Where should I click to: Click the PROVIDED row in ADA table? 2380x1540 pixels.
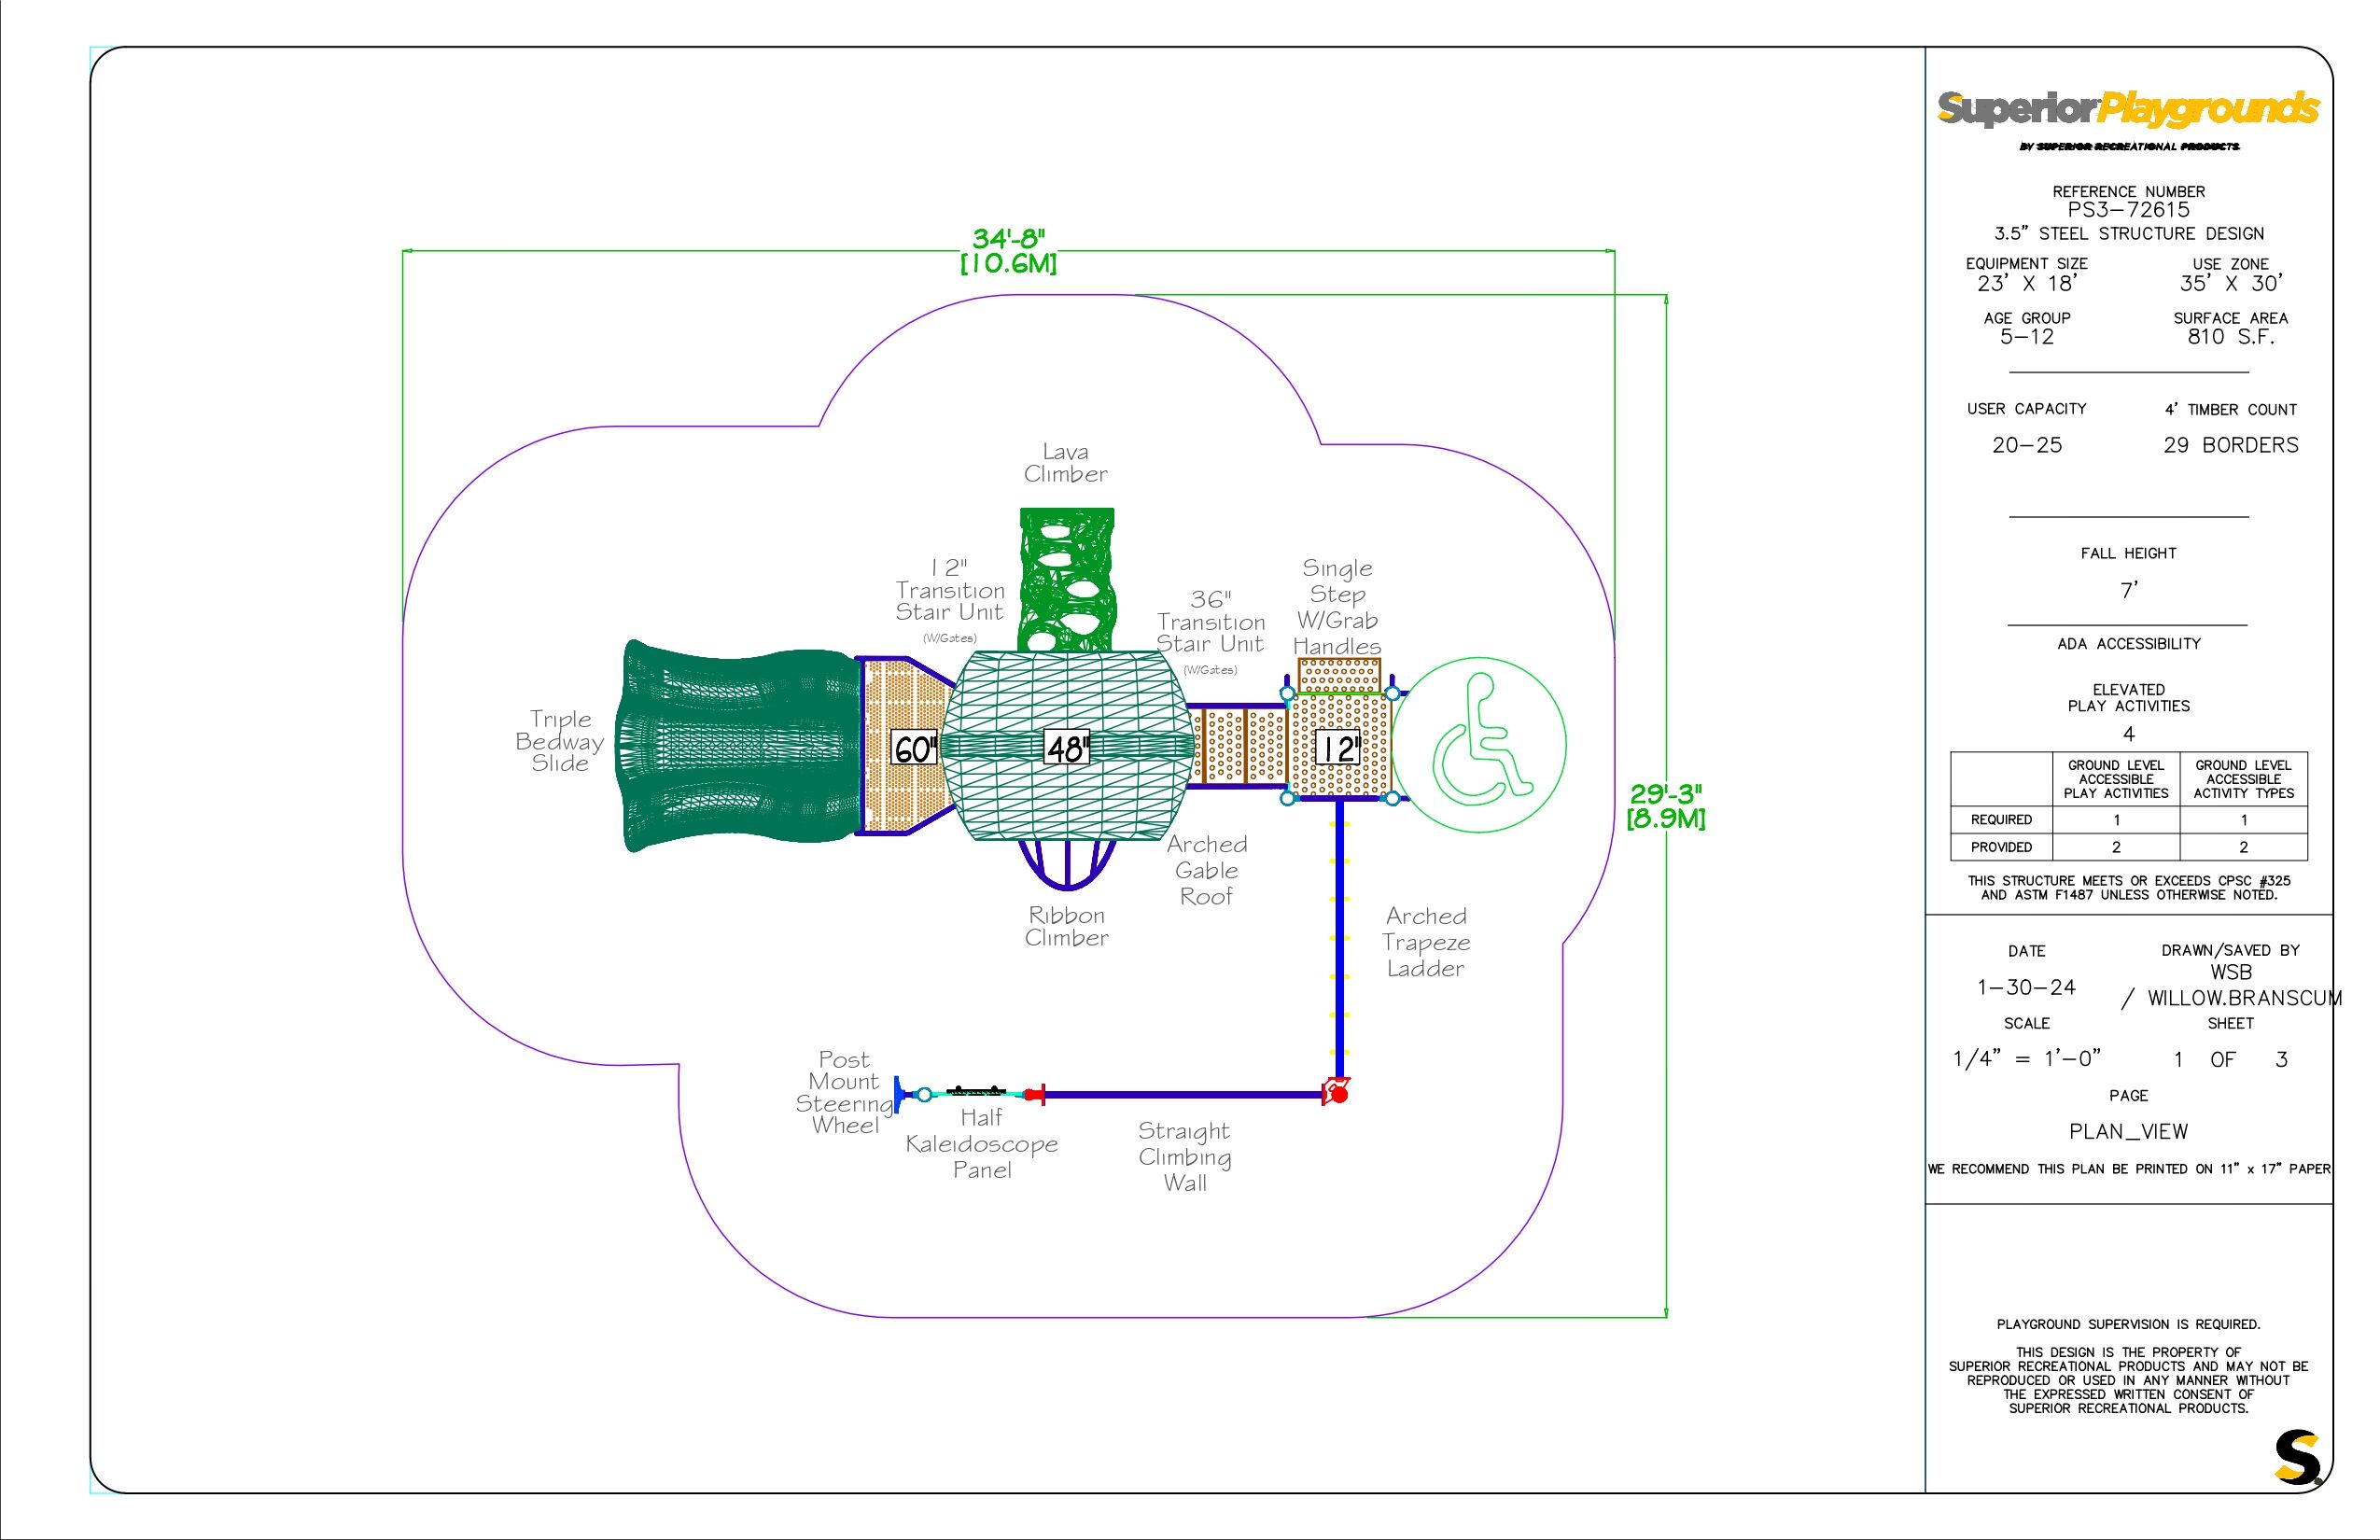[2000, 847]
